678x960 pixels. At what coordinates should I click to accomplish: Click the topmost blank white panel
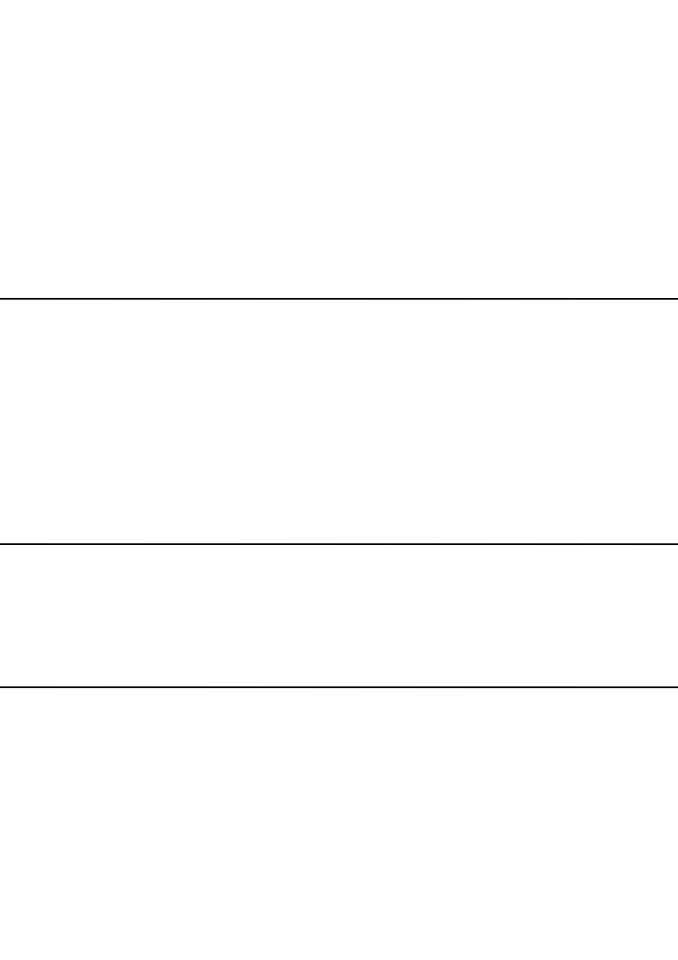click(339, 149)
